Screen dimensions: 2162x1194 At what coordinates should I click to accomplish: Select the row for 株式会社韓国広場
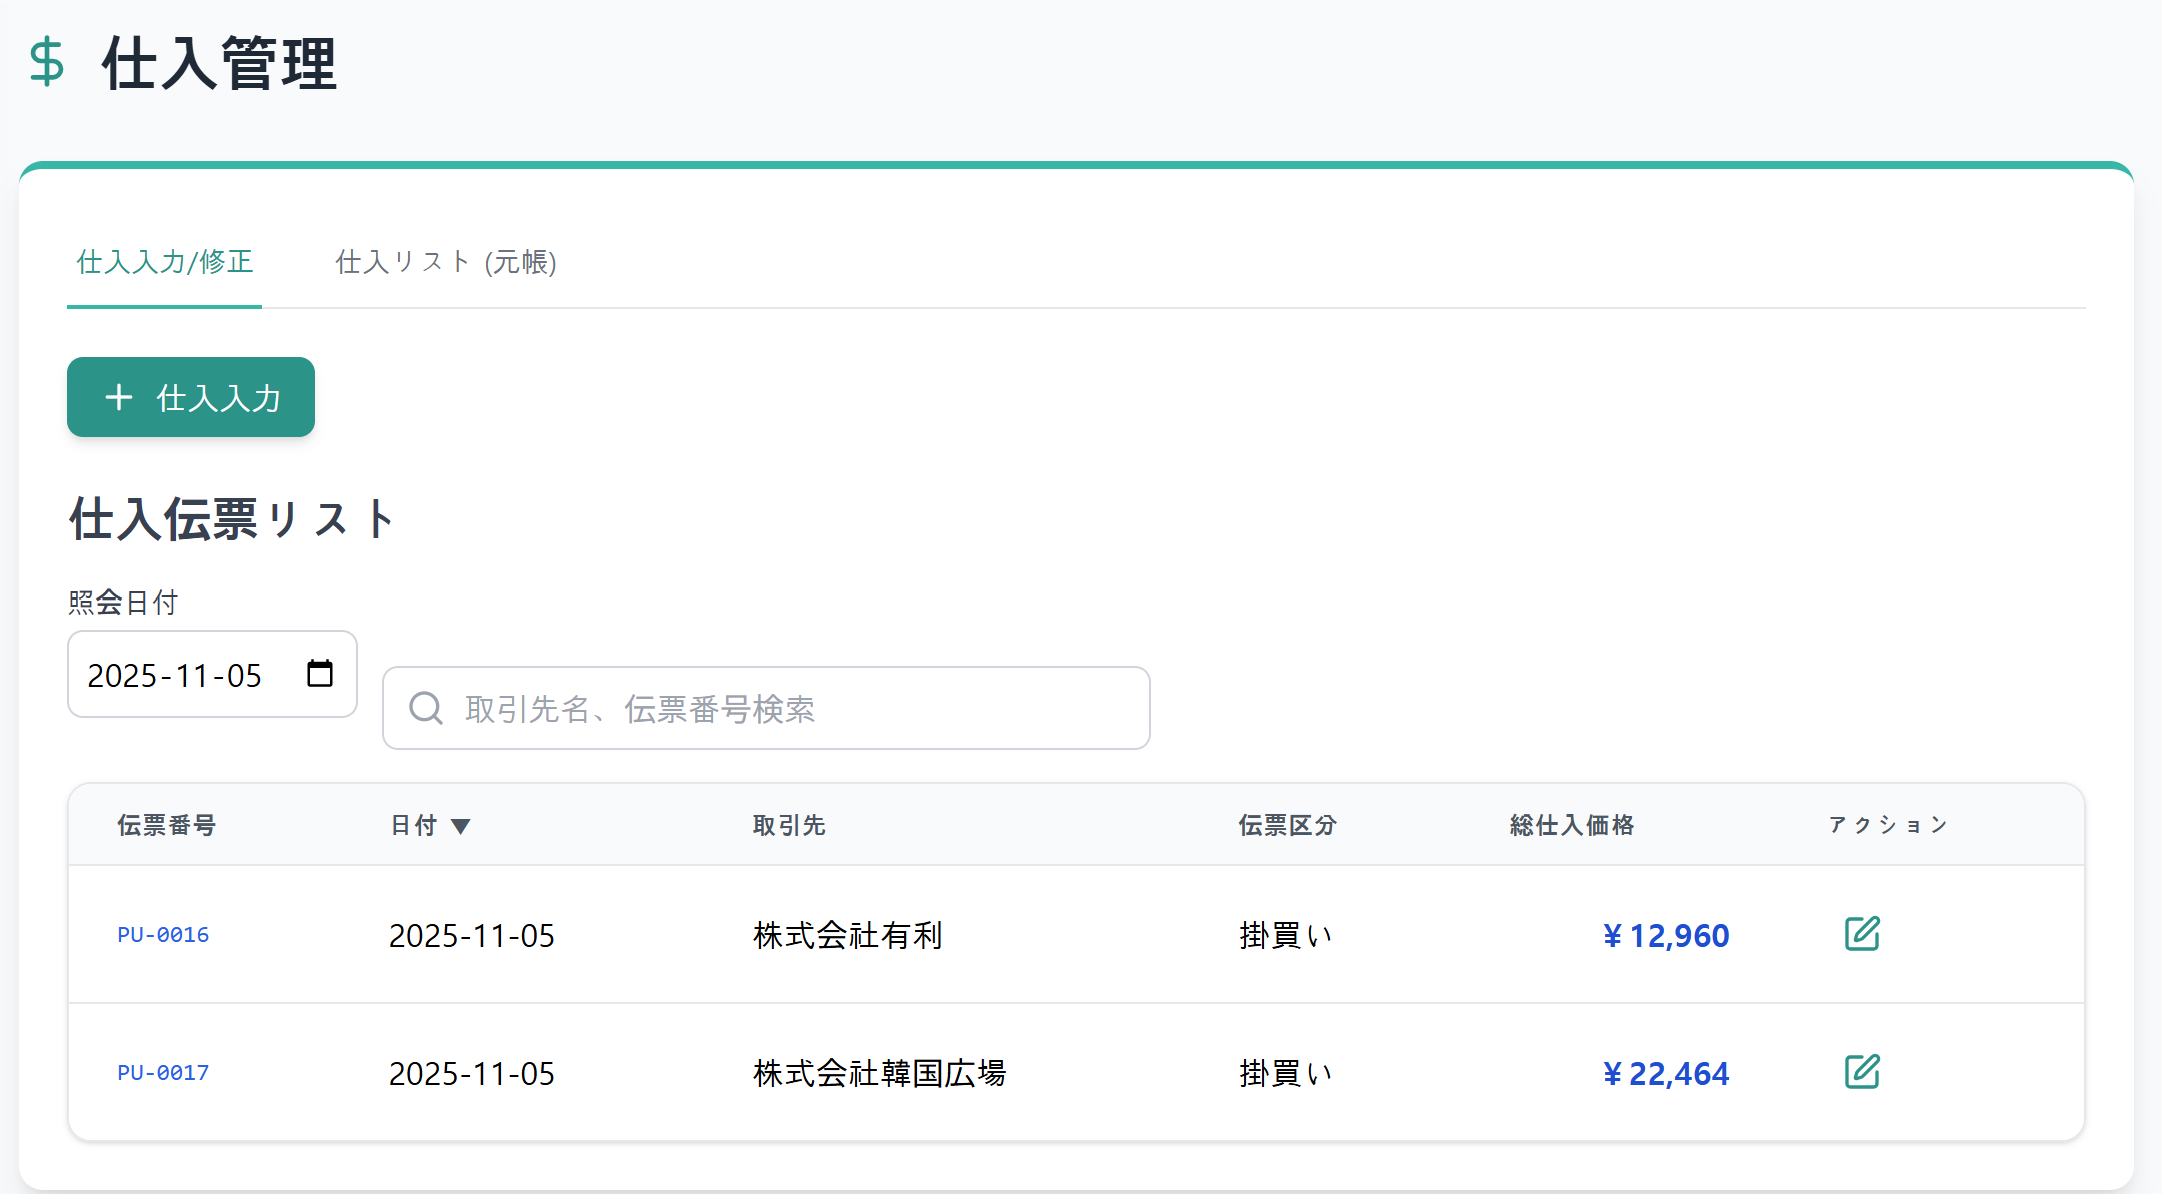click(x=879, y=1072)
